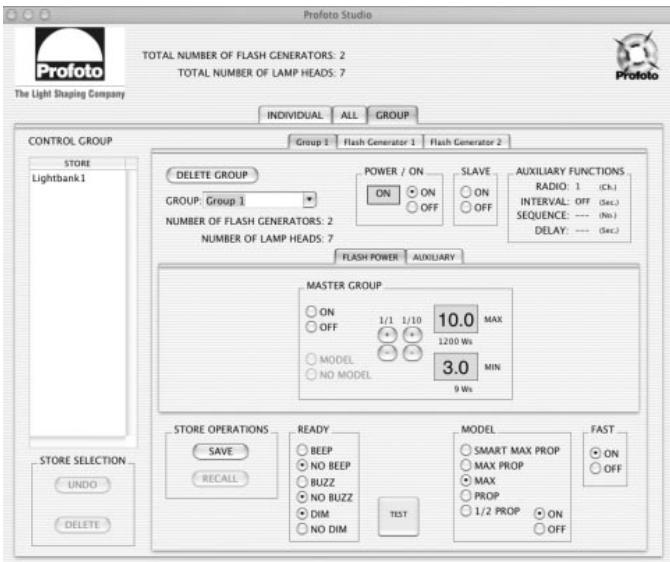Viewport: 670px width, 562px height.
Task: Click the SAVE button in Store Operations
Action: [x=219, y=451]
